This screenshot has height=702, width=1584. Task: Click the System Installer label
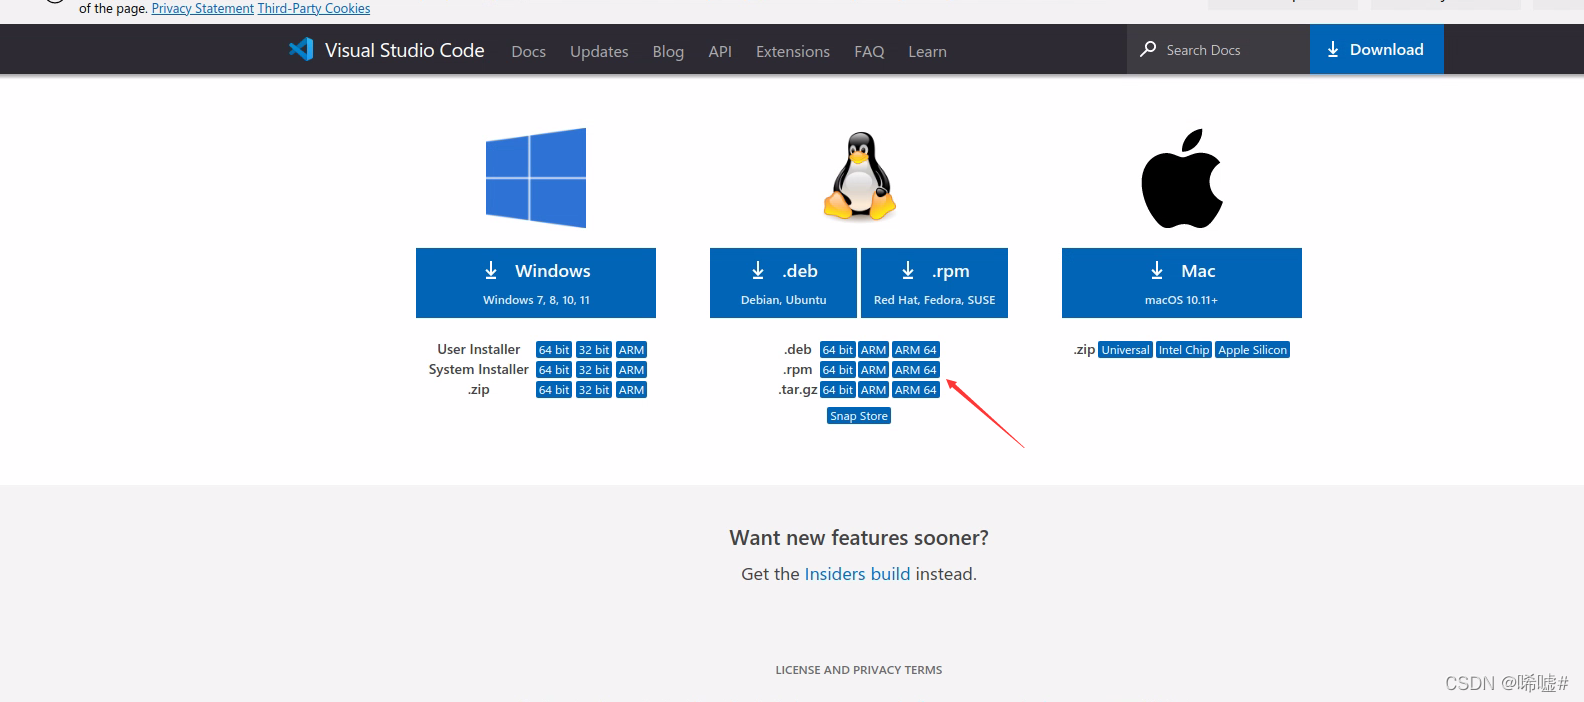[x=479, y=369]
